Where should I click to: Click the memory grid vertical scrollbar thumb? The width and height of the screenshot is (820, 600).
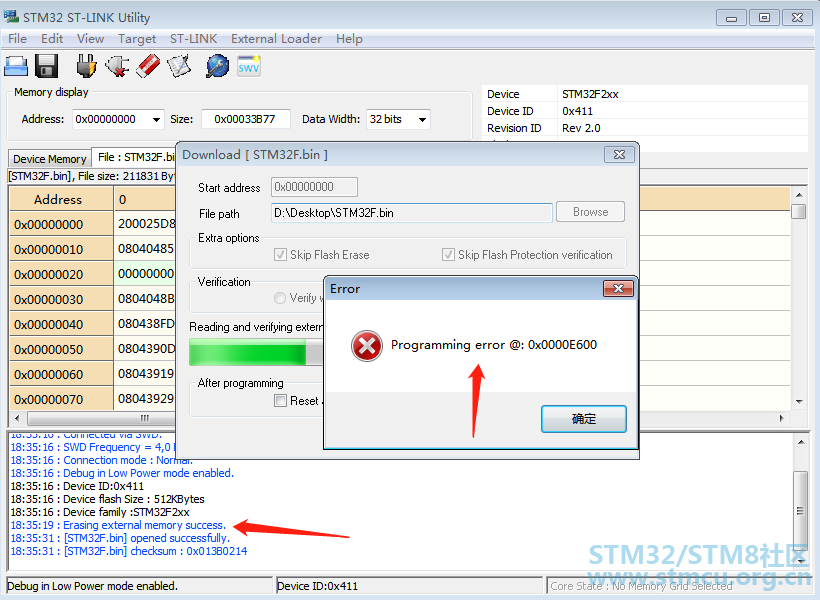tap(799, 211)
